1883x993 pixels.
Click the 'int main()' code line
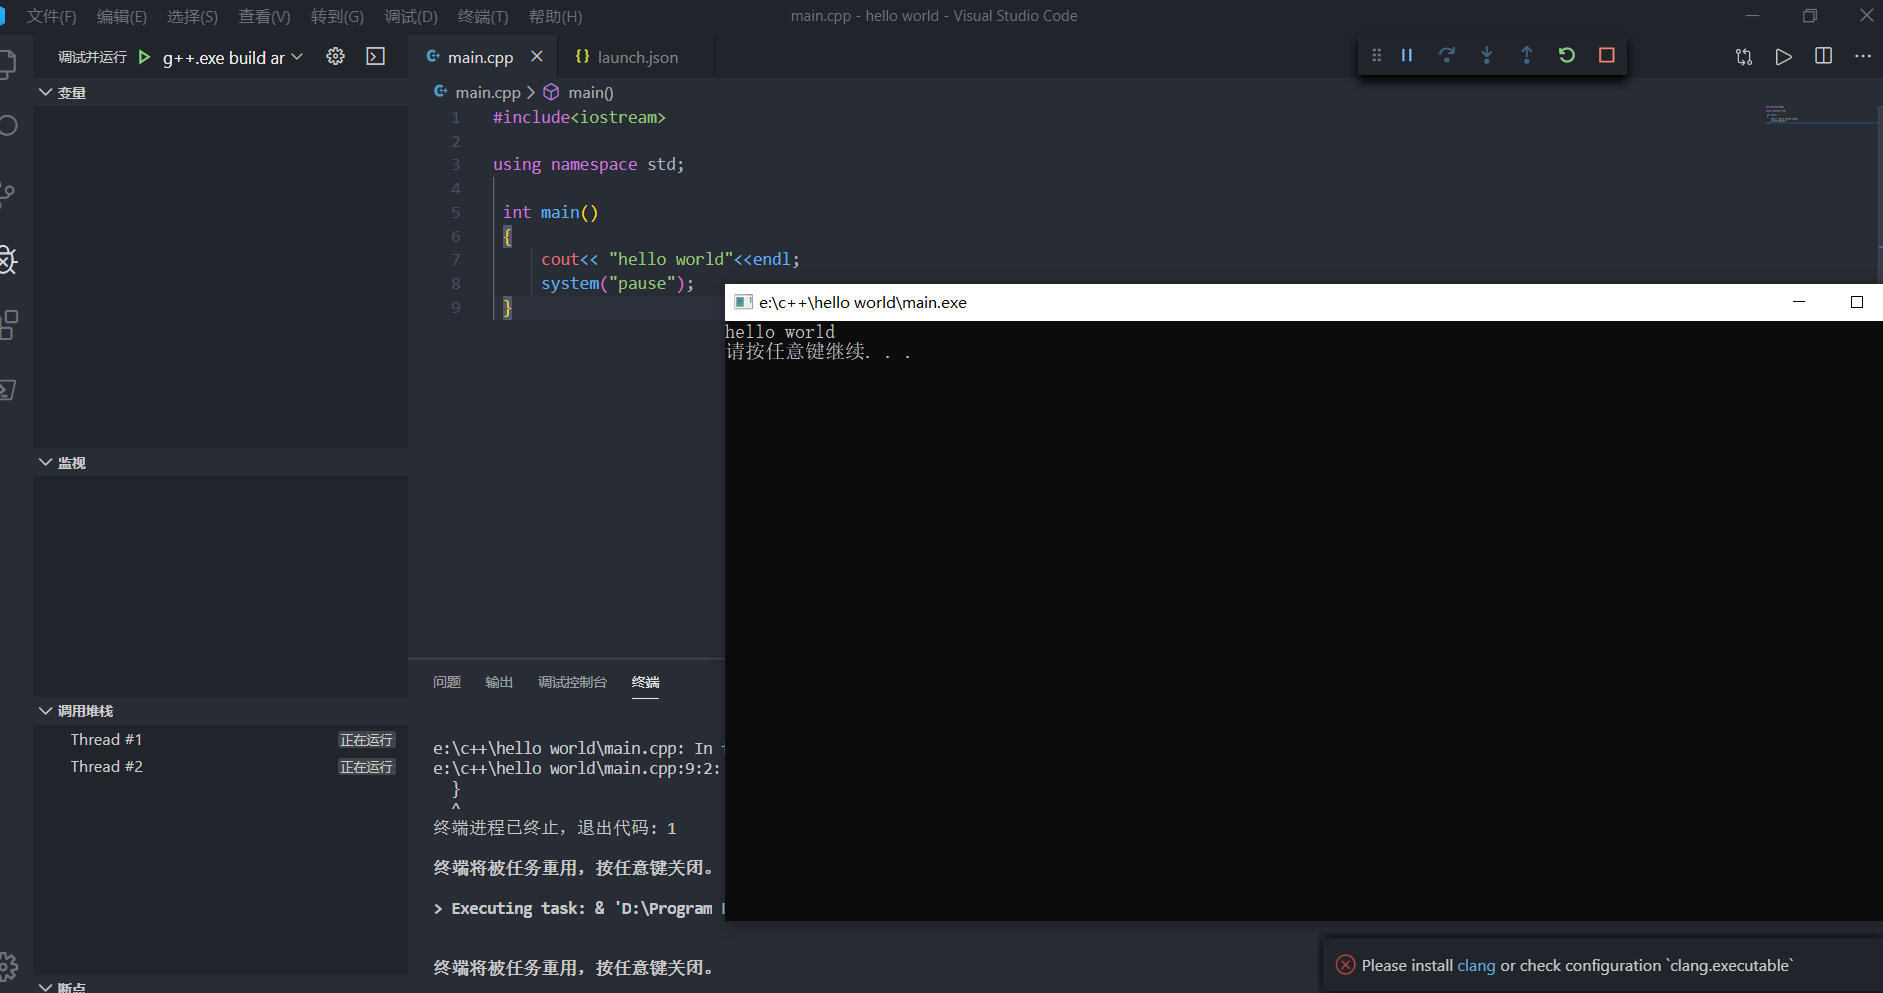pyautogui.click(x=550, y=212)
